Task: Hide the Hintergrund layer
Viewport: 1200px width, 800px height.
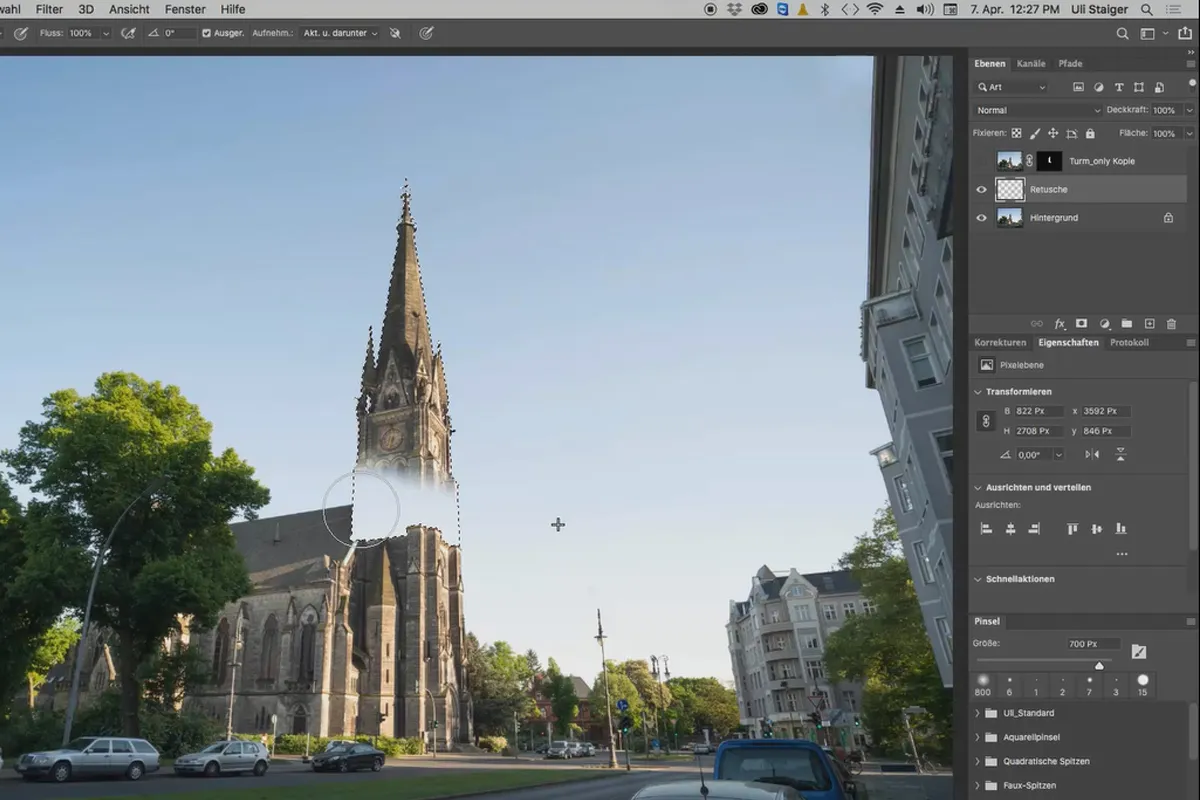Action: pos(981,217)
